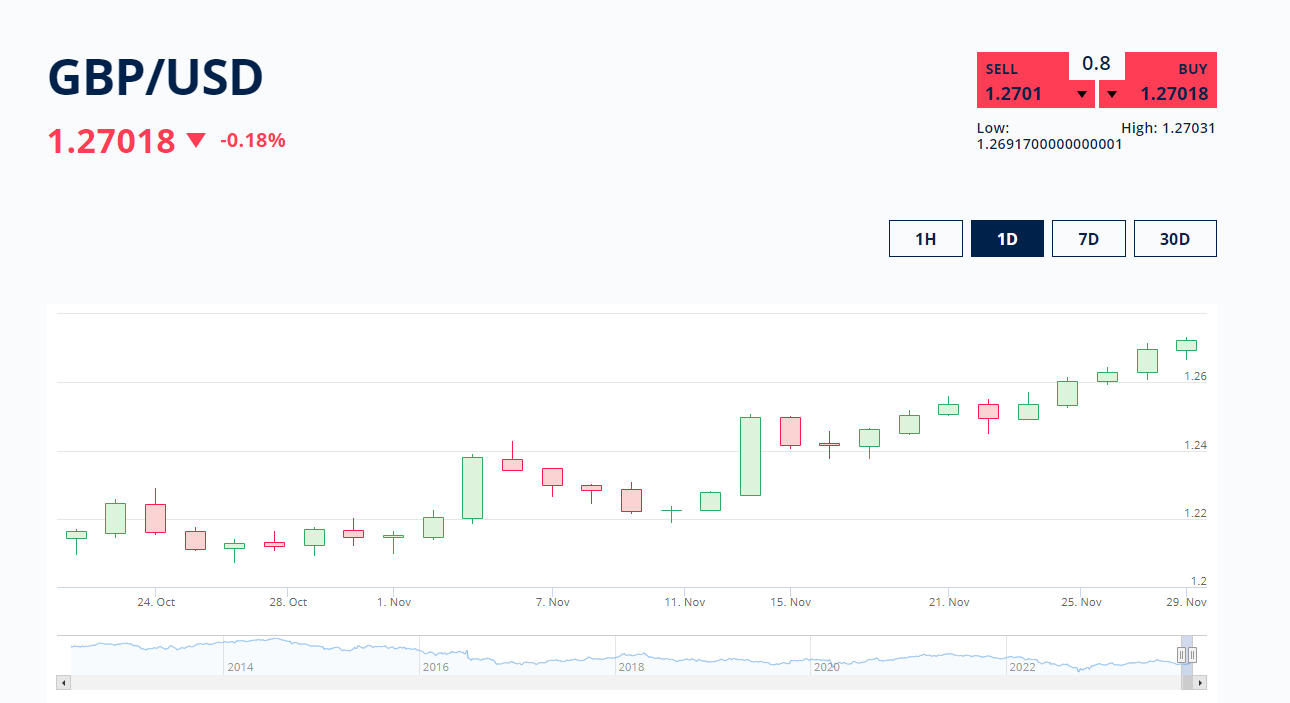Click the BUY price button

click(1172, 81)
